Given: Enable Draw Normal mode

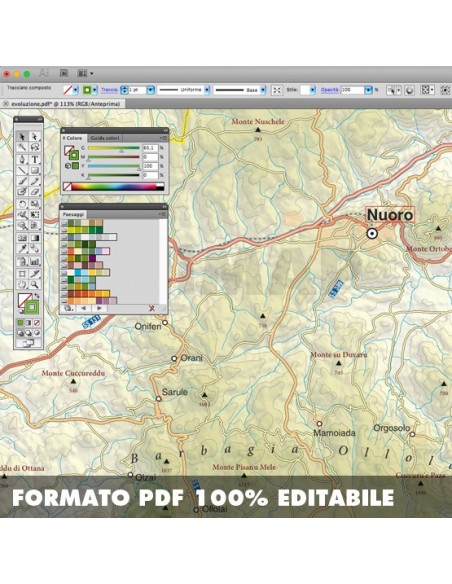Looking at the screenshot, I should 20,333.
